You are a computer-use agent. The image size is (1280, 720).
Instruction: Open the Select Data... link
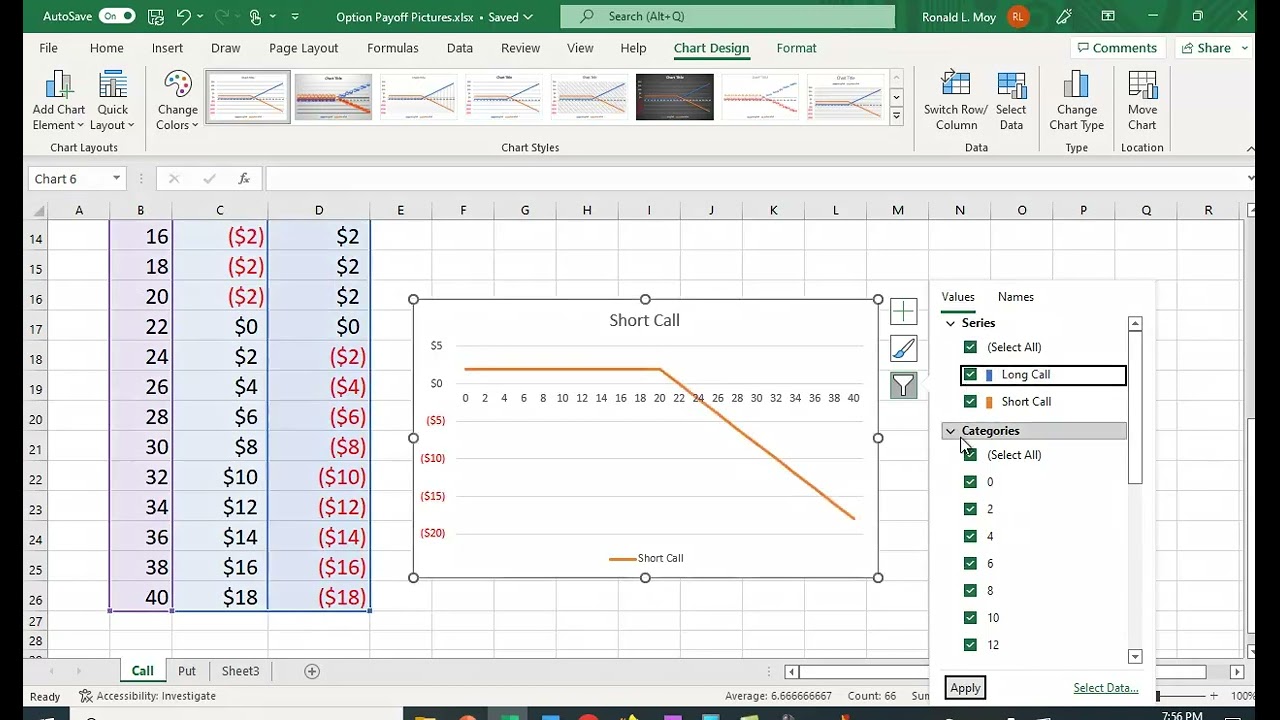pos(1106,688)
